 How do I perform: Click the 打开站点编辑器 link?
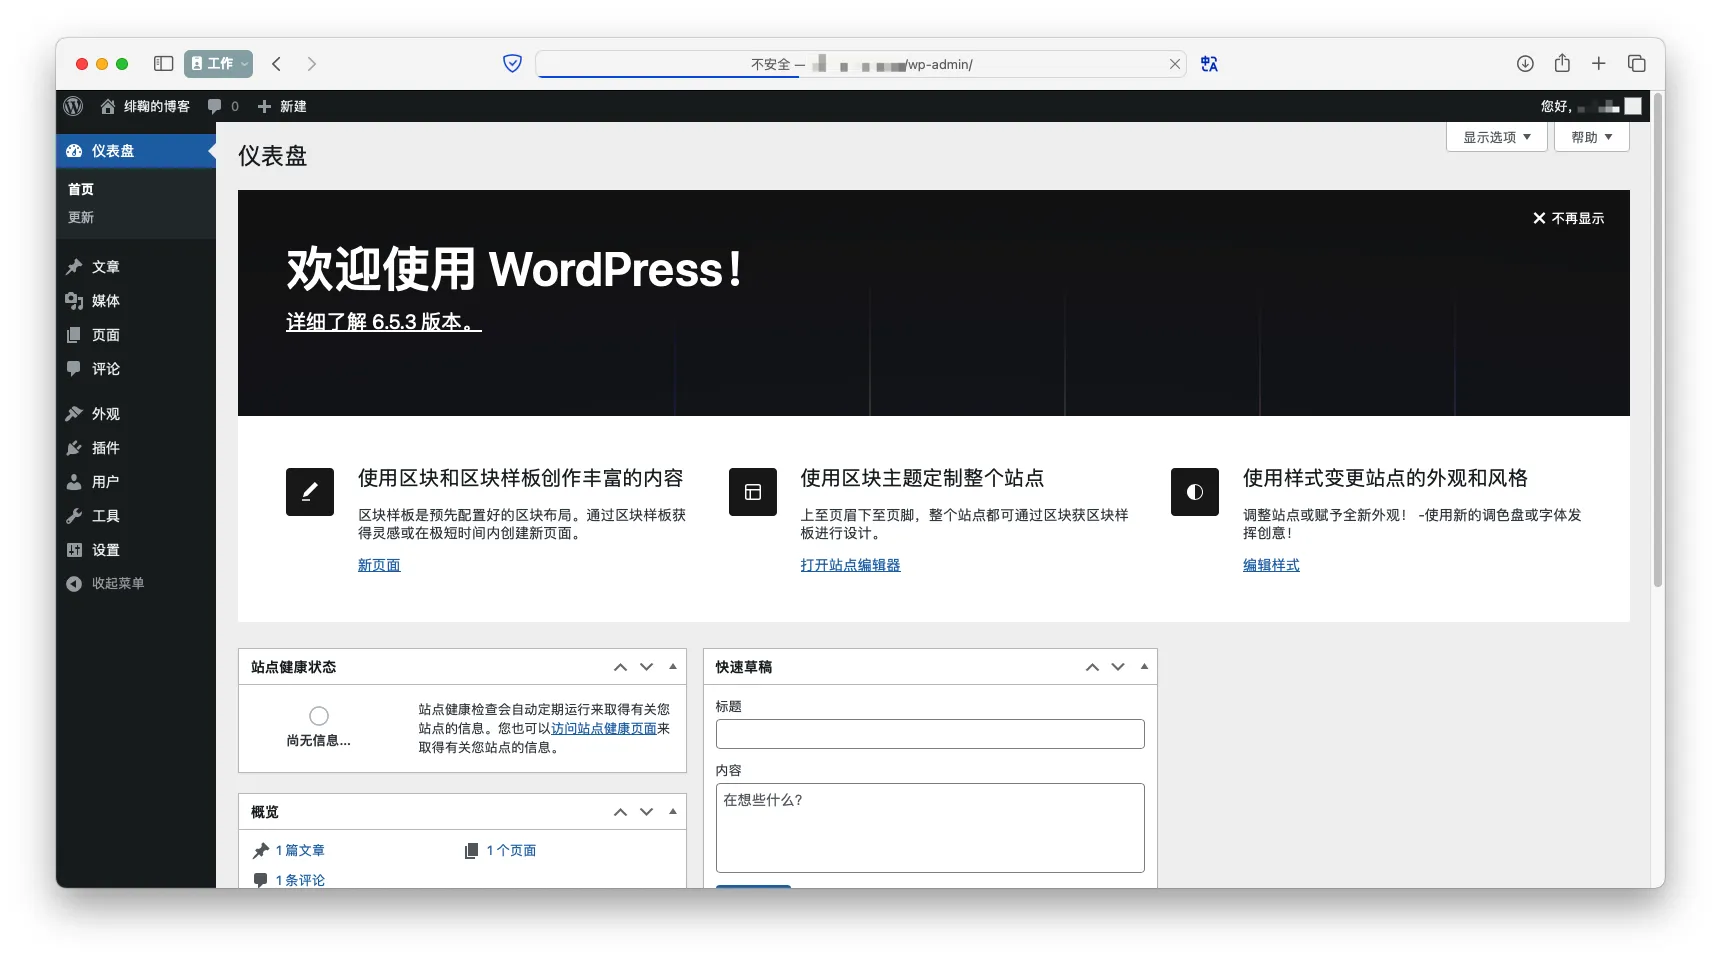(850, 565)
